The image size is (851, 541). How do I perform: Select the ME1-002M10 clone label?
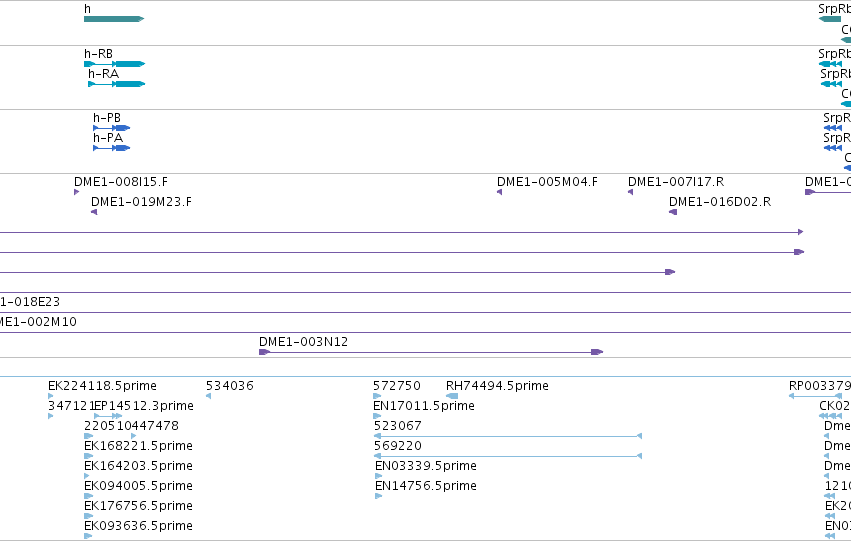tap(38, 322)
